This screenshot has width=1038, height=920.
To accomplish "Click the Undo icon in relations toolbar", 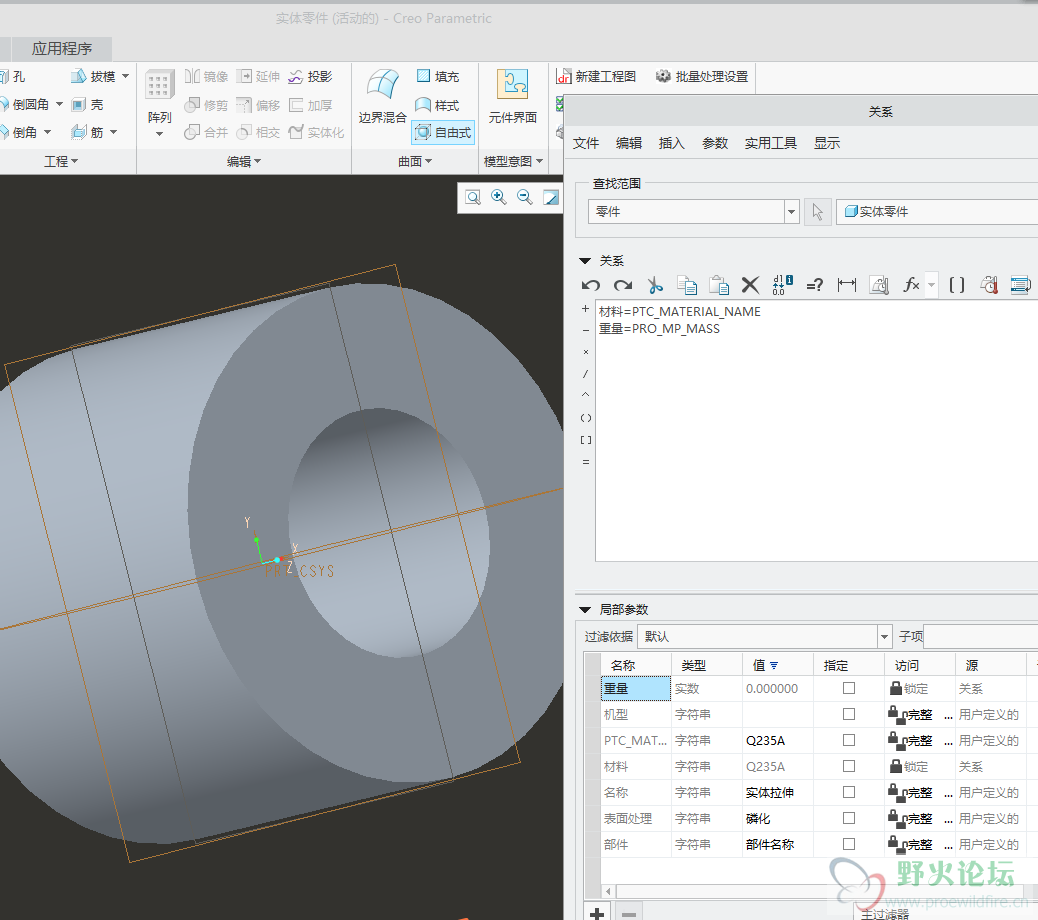I will (x=590, y=285).
